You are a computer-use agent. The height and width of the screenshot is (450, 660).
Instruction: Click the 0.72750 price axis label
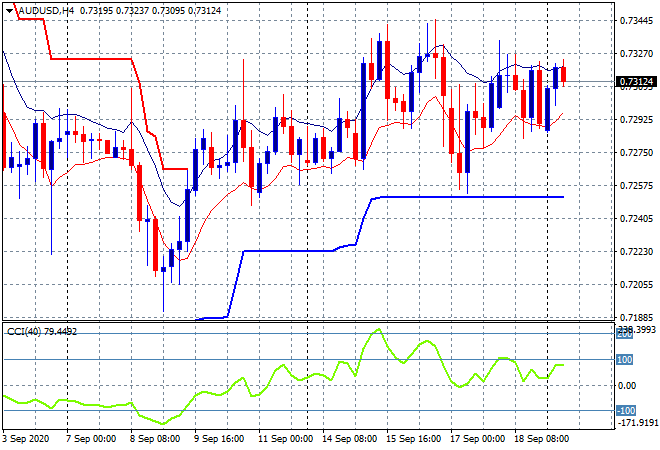(636, 152)
